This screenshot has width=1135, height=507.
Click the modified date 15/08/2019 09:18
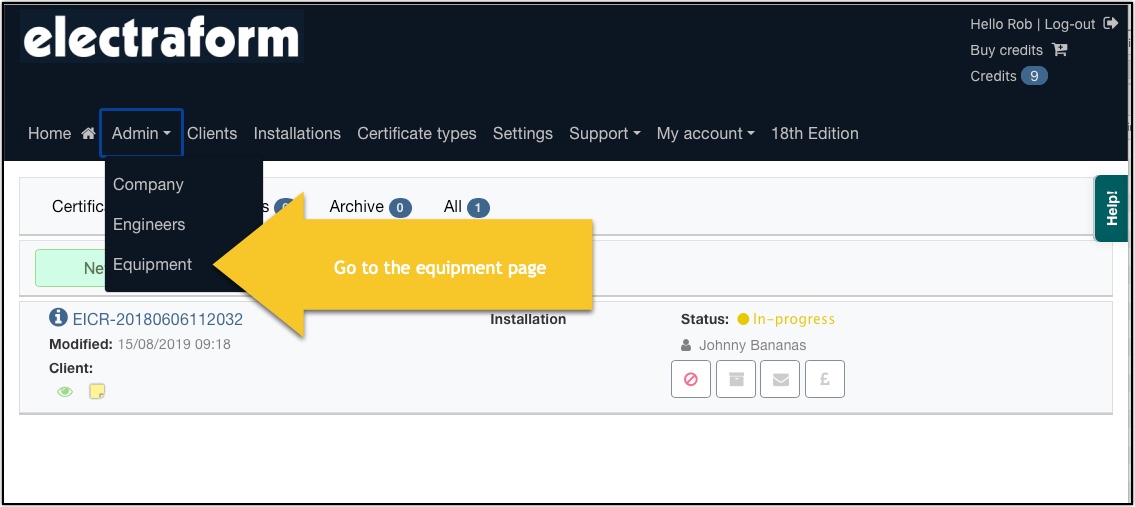point(174,345)
